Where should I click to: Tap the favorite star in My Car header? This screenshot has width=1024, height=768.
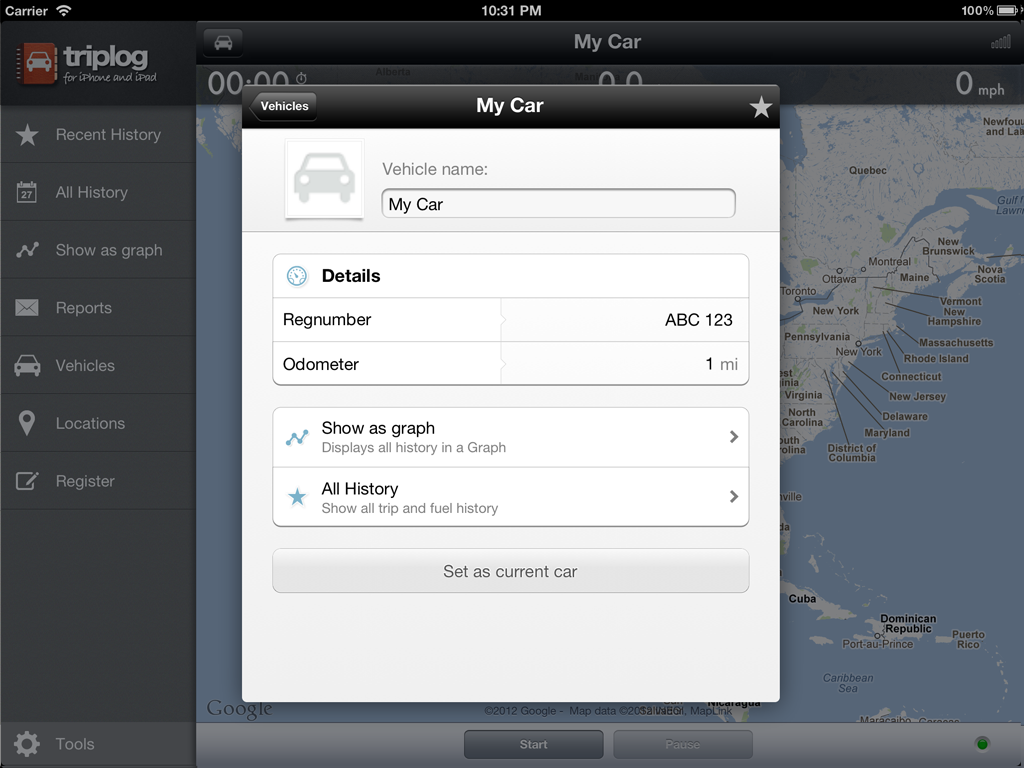[761, 107]
